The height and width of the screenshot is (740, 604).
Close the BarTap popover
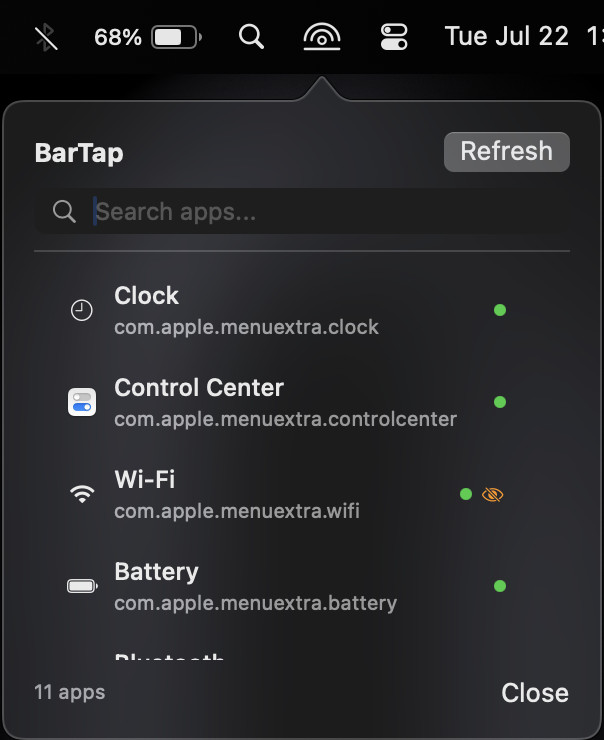535,693
